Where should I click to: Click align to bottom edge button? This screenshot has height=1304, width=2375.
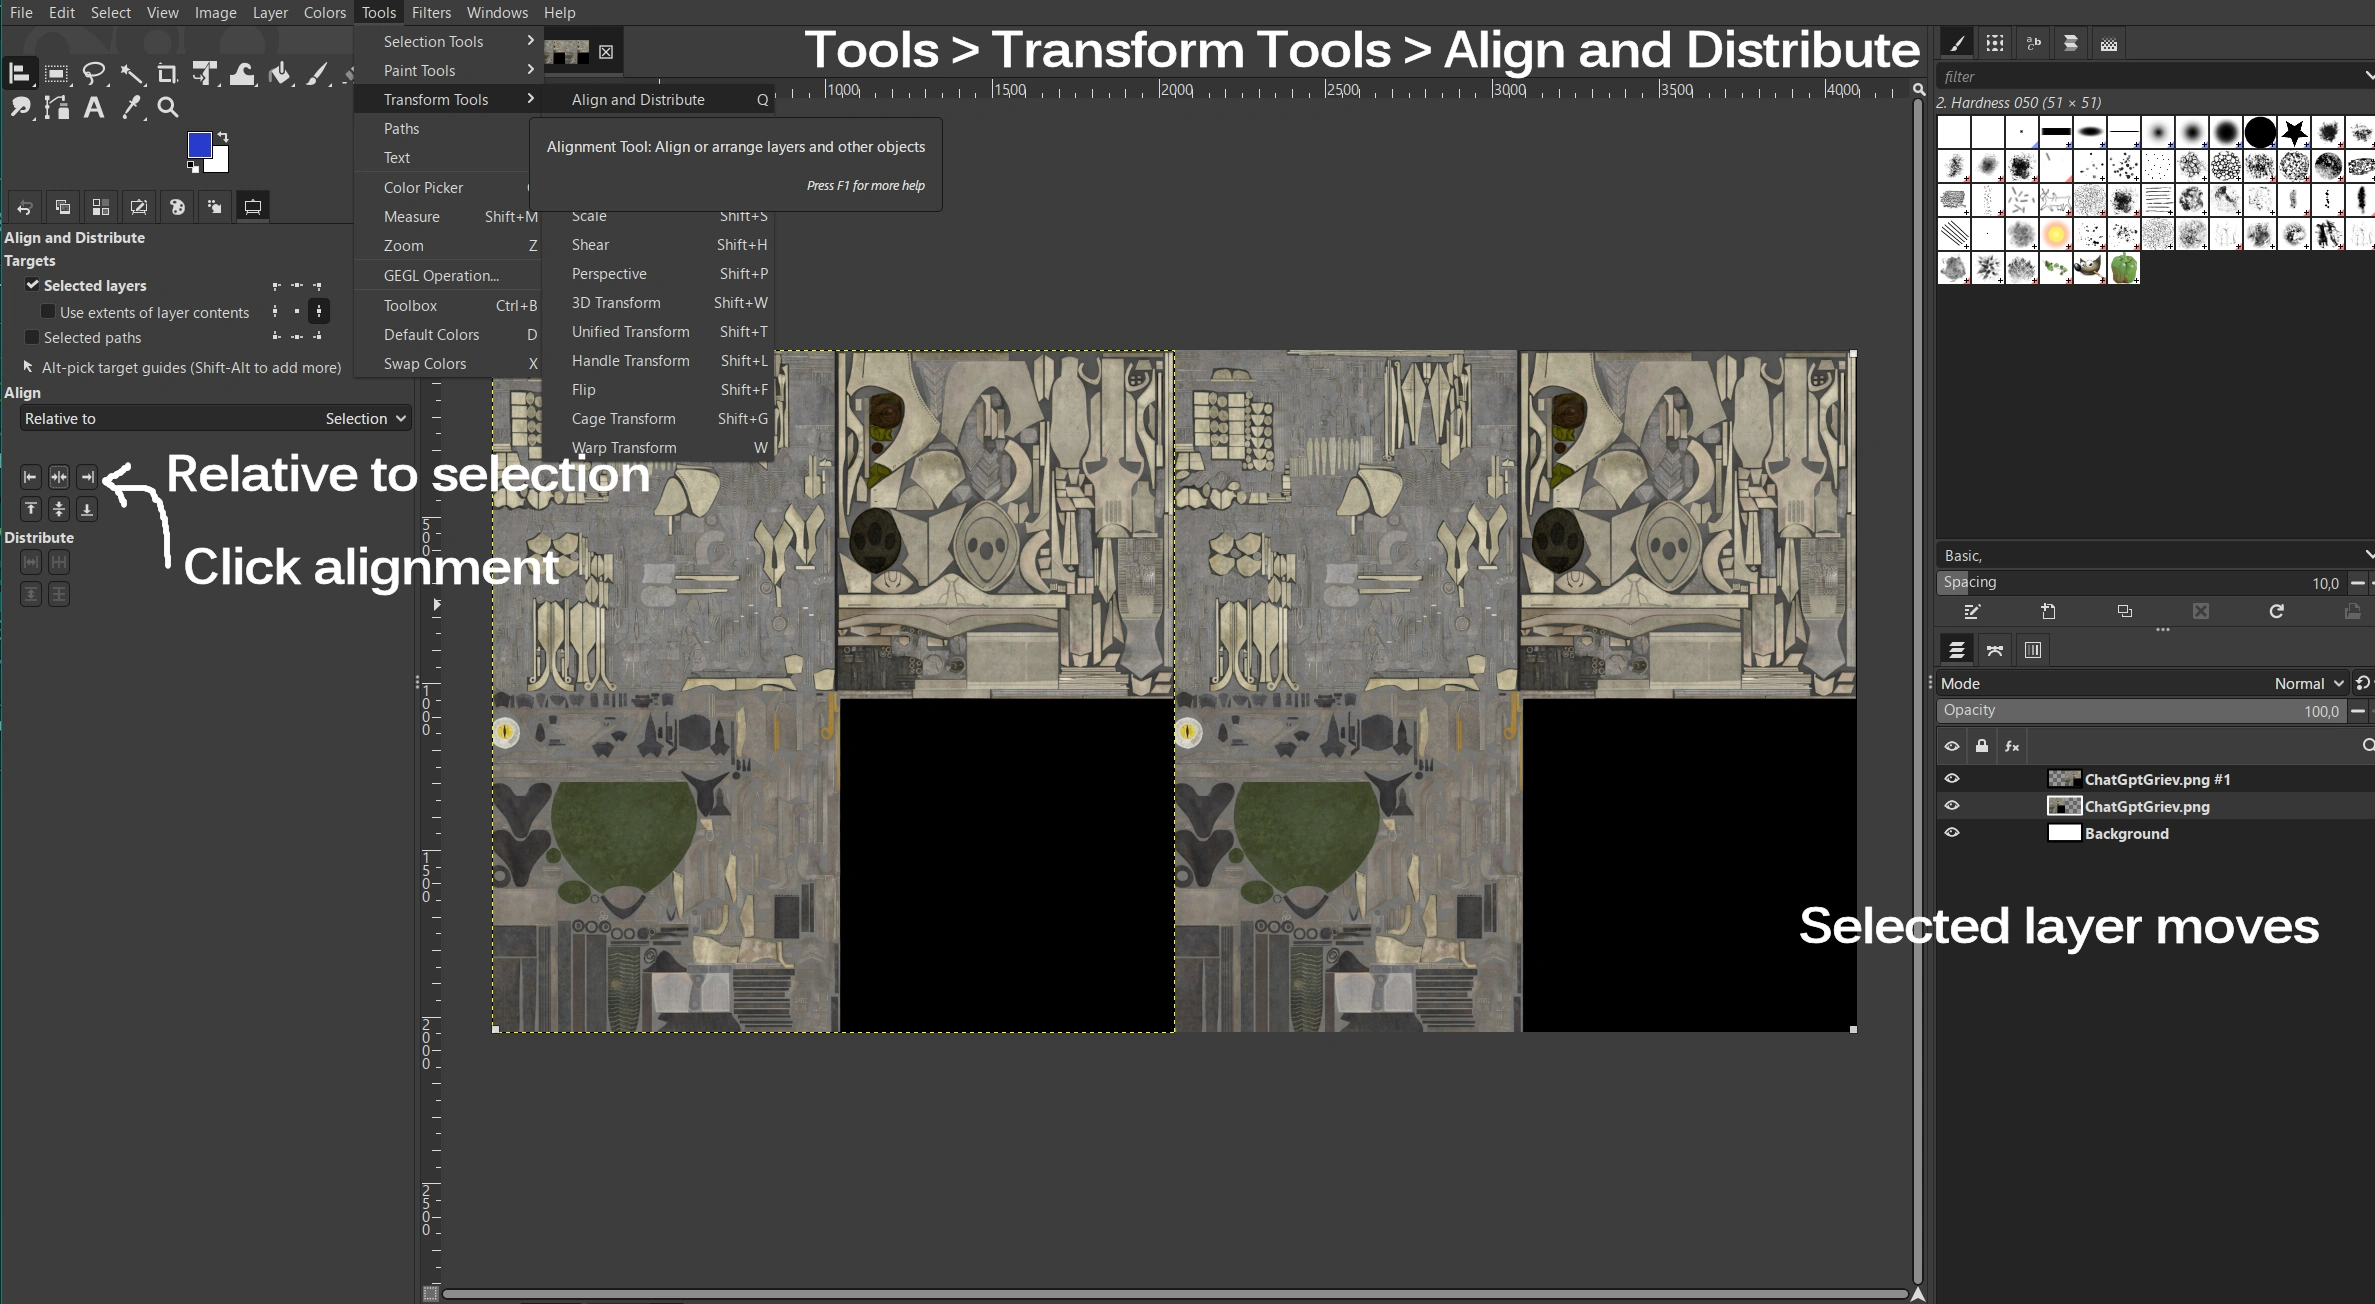pyautogui.click(x=87, y=509)
